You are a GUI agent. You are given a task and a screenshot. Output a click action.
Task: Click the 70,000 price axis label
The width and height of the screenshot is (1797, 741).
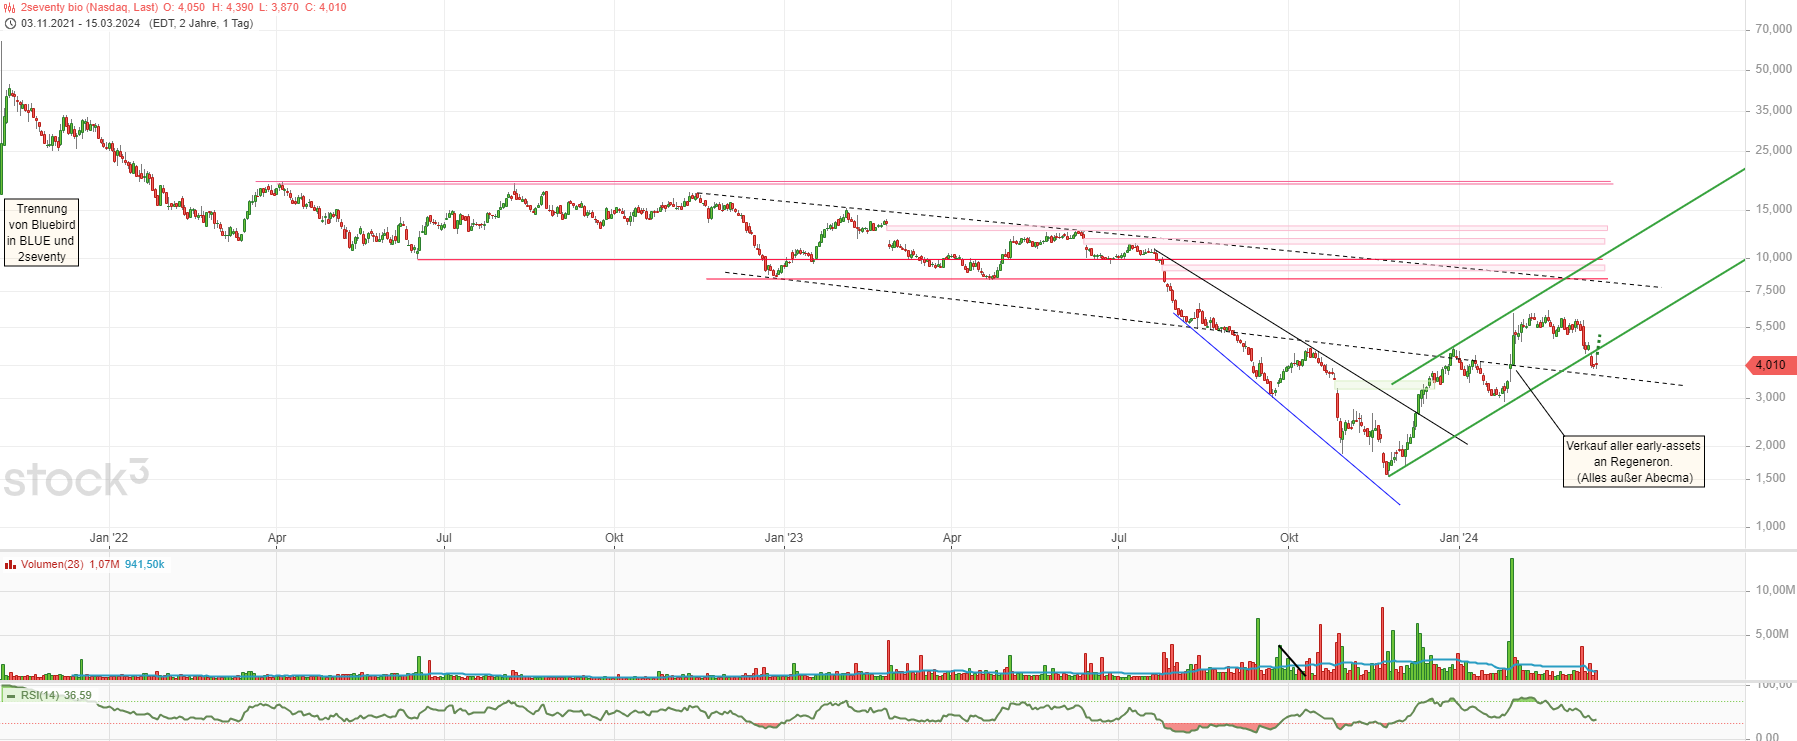pyautogui.click(x=1774, y=29)
